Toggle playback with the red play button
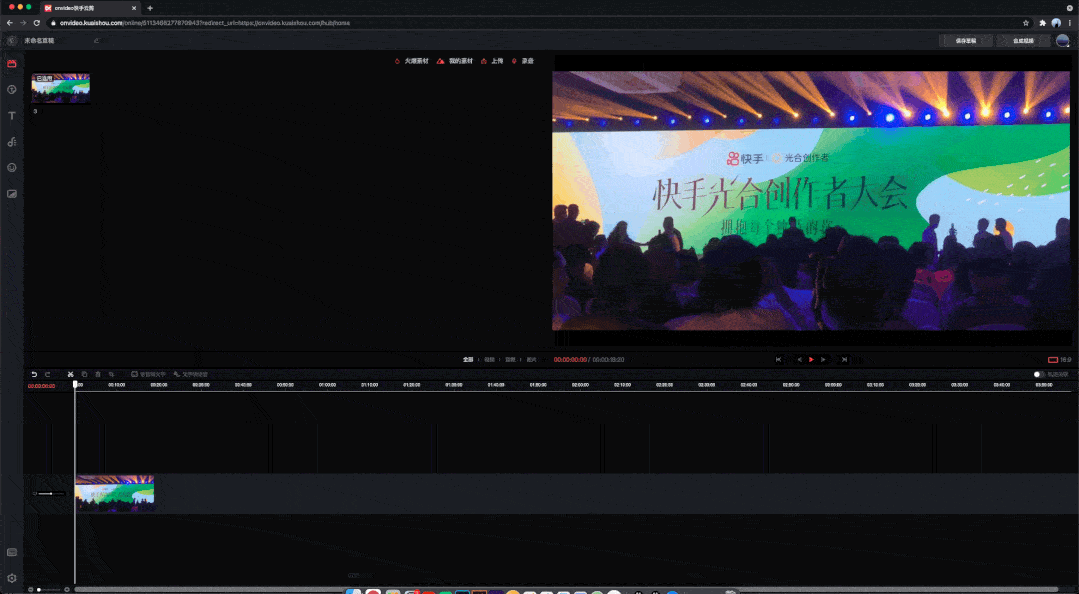 click(x=810, y=359)
